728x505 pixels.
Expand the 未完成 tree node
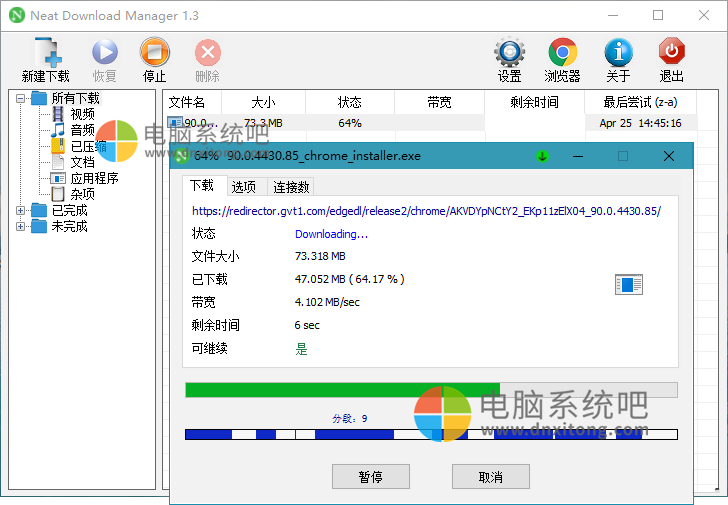click(20, 227)
